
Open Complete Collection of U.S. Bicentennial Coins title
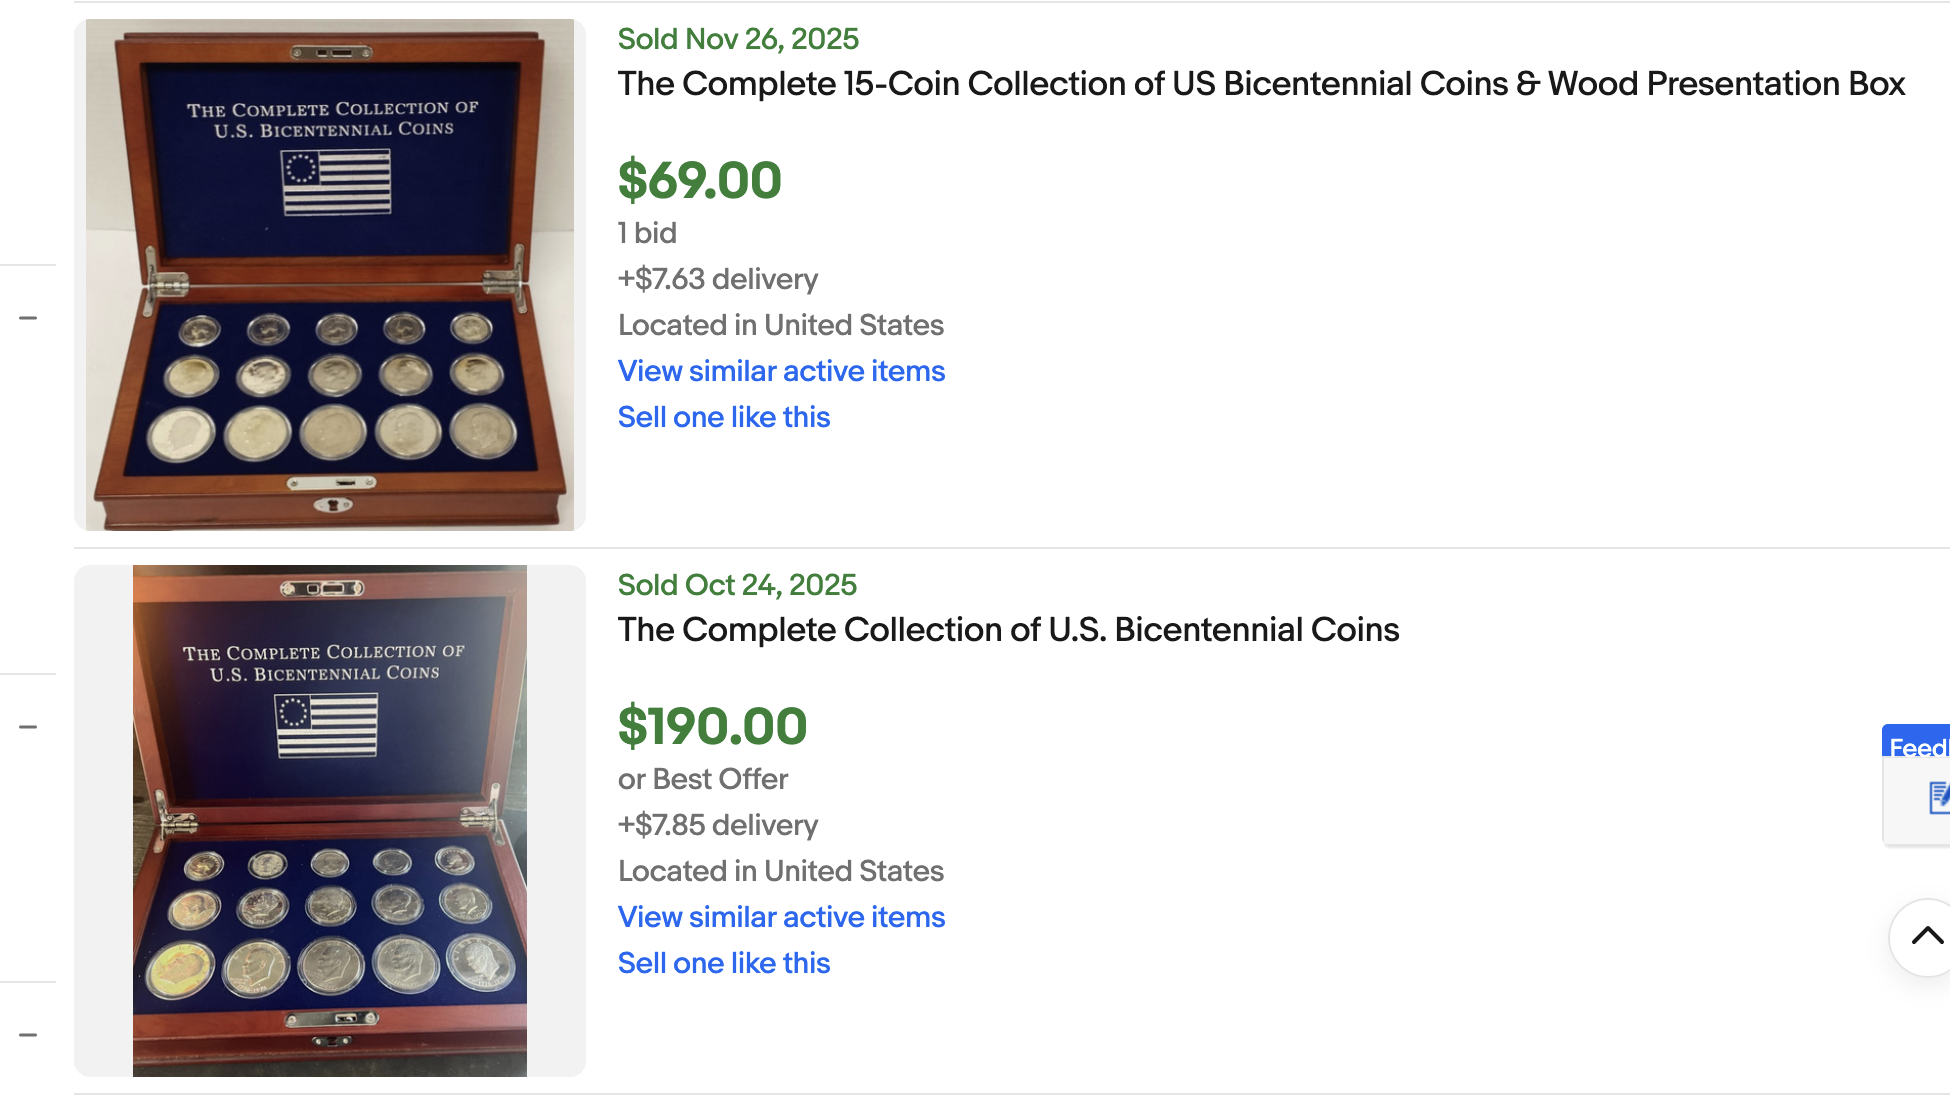click(x=1008, y=630)
